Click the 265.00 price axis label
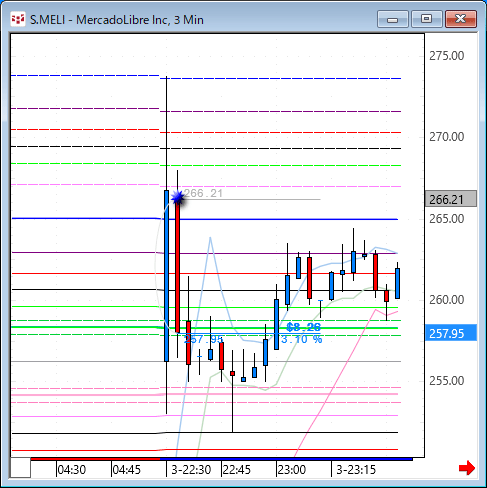This screenshot has height=488, width=487. pos(446,219)
